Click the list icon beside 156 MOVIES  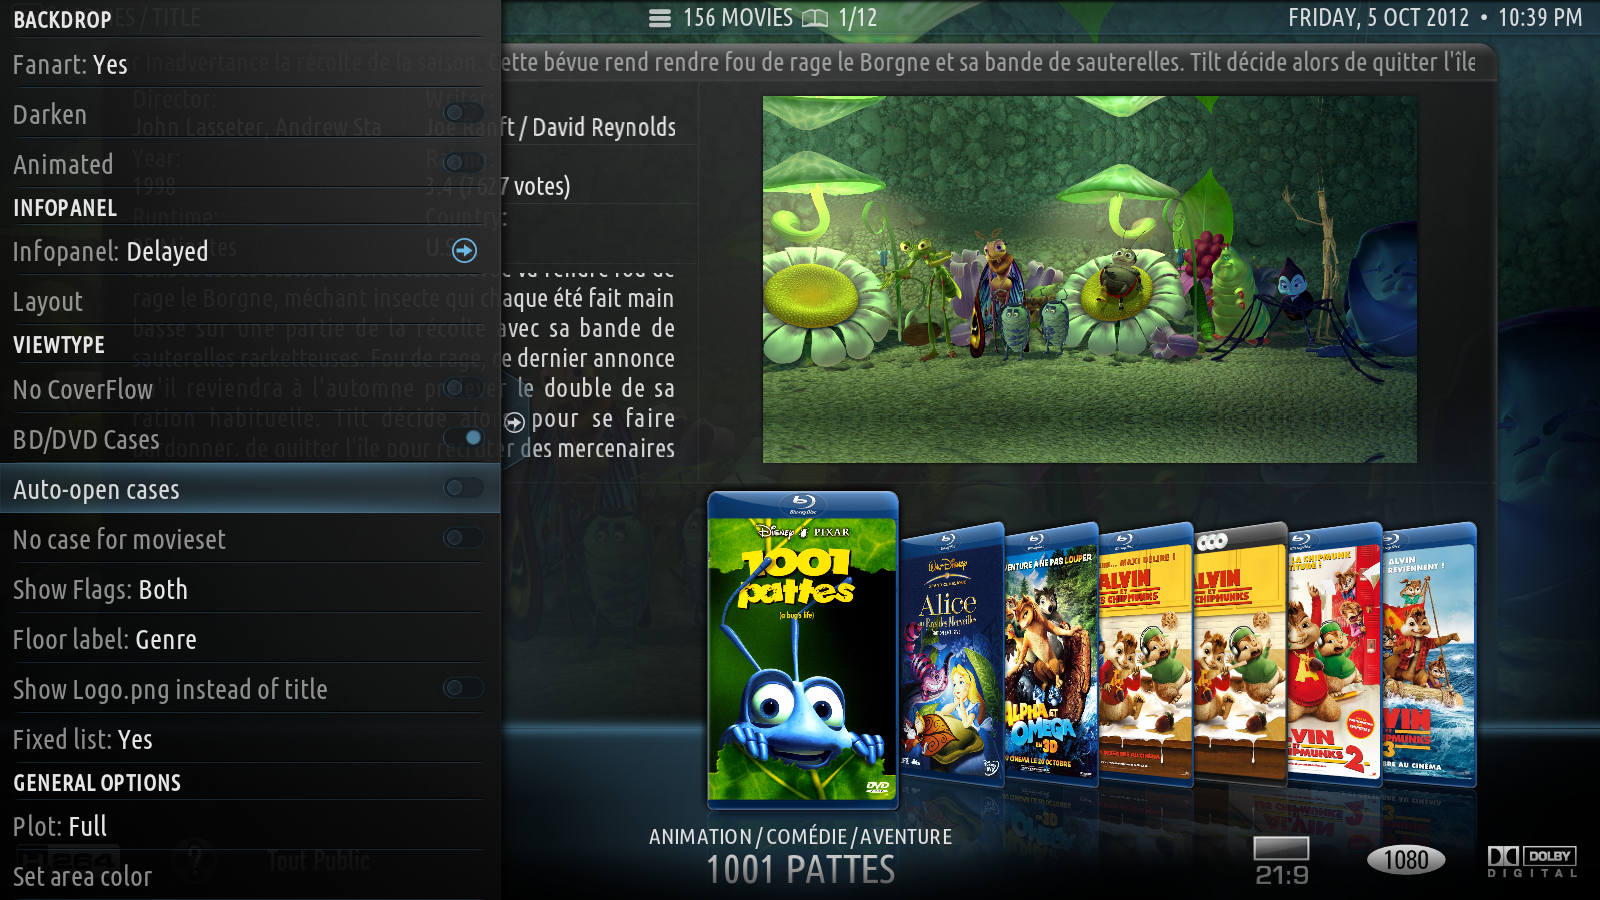point(659,18)
